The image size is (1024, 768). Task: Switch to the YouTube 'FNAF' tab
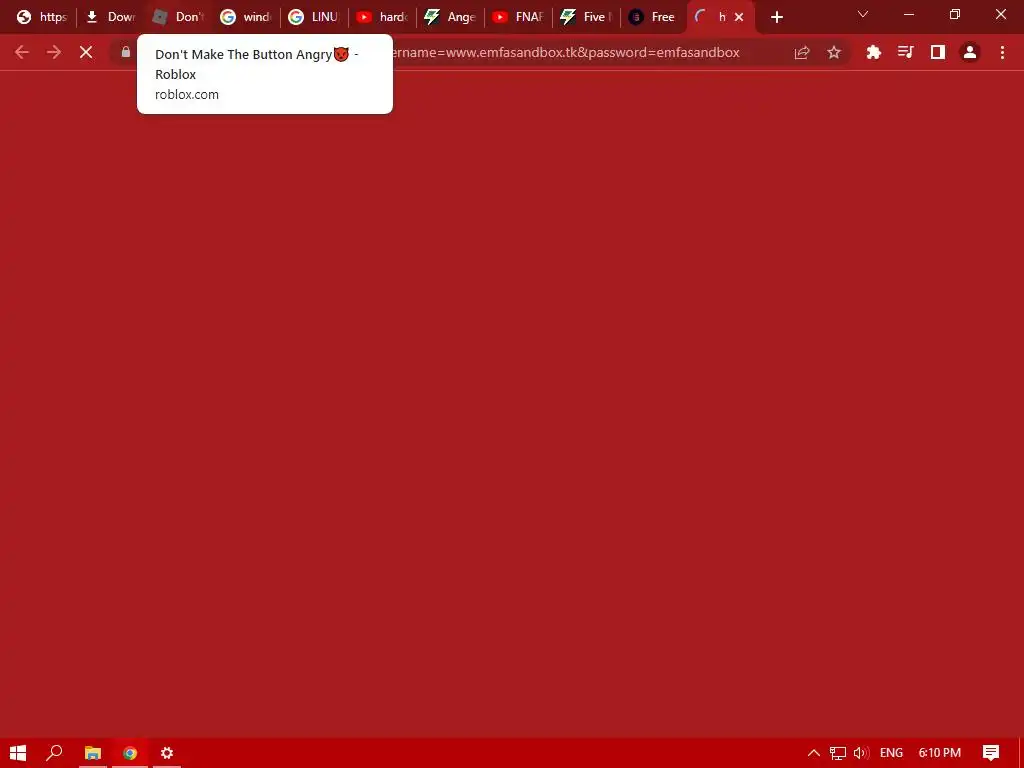click(x=518, y=17)
